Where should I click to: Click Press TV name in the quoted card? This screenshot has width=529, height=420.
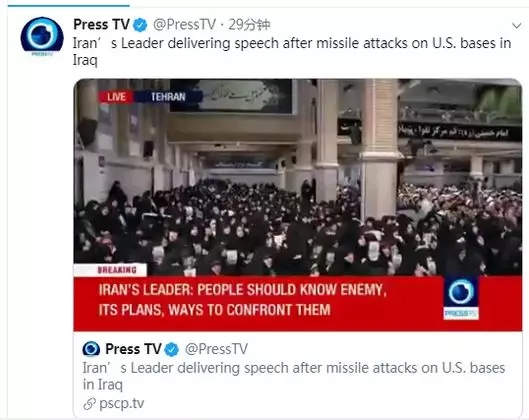[133, 349]
